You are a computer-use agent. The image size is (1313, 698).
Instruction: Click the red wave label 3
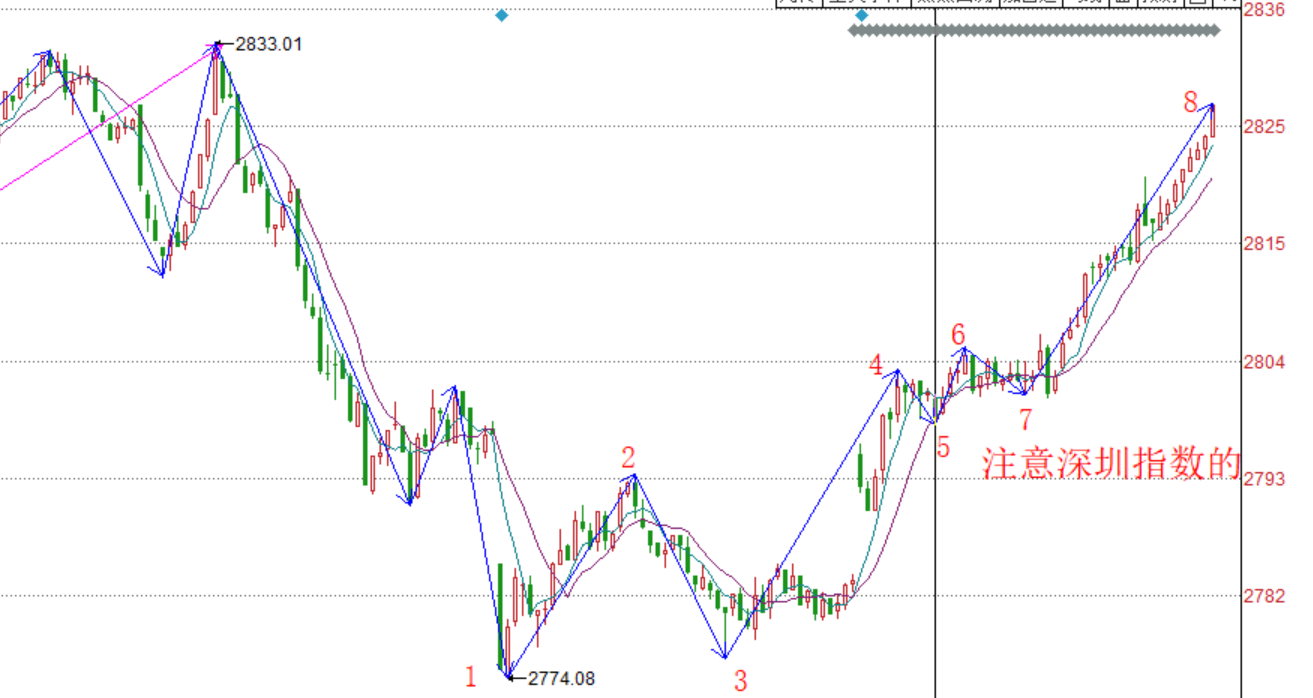(740, 681)
